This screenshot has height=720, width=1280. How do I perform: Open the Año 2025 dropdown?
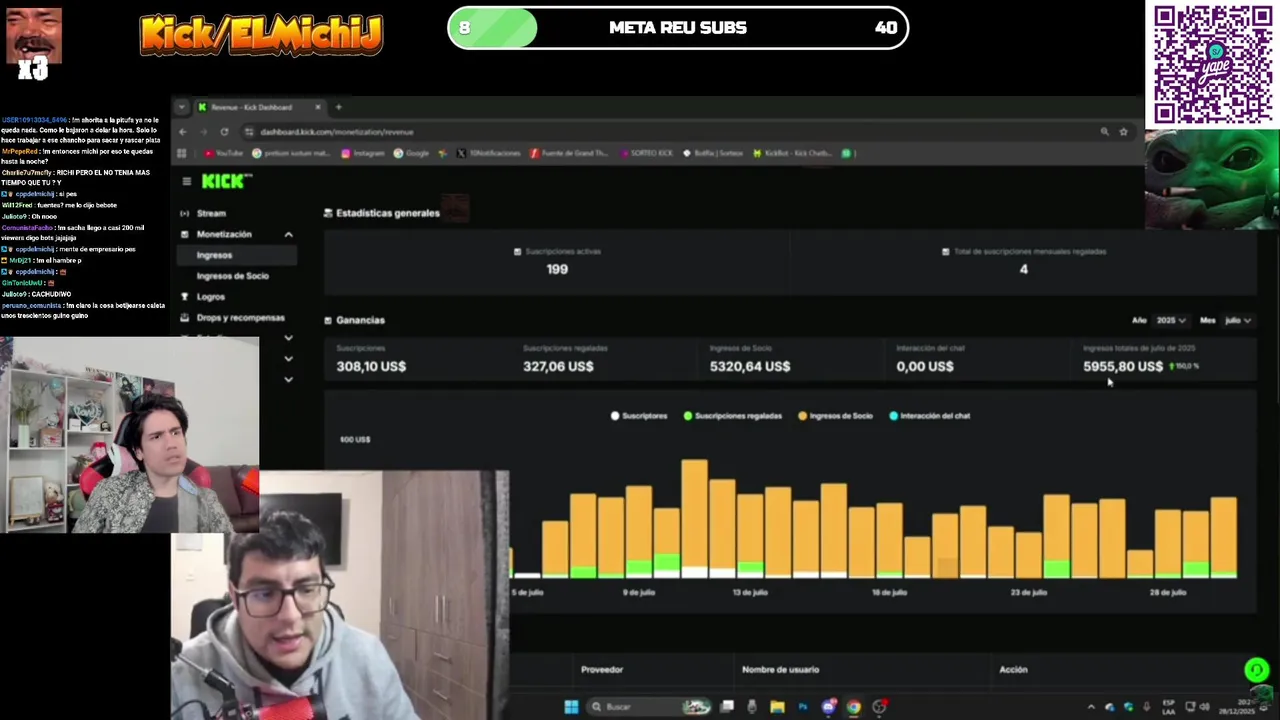pos(1171,320)
